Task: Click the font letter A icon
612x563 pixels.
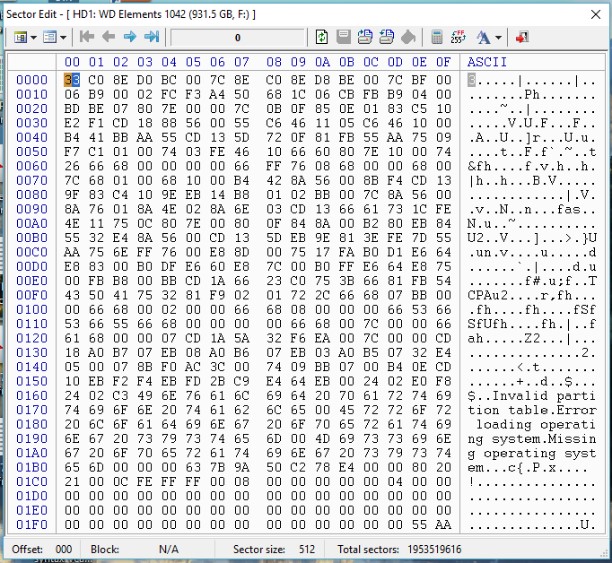Action: 483,37
